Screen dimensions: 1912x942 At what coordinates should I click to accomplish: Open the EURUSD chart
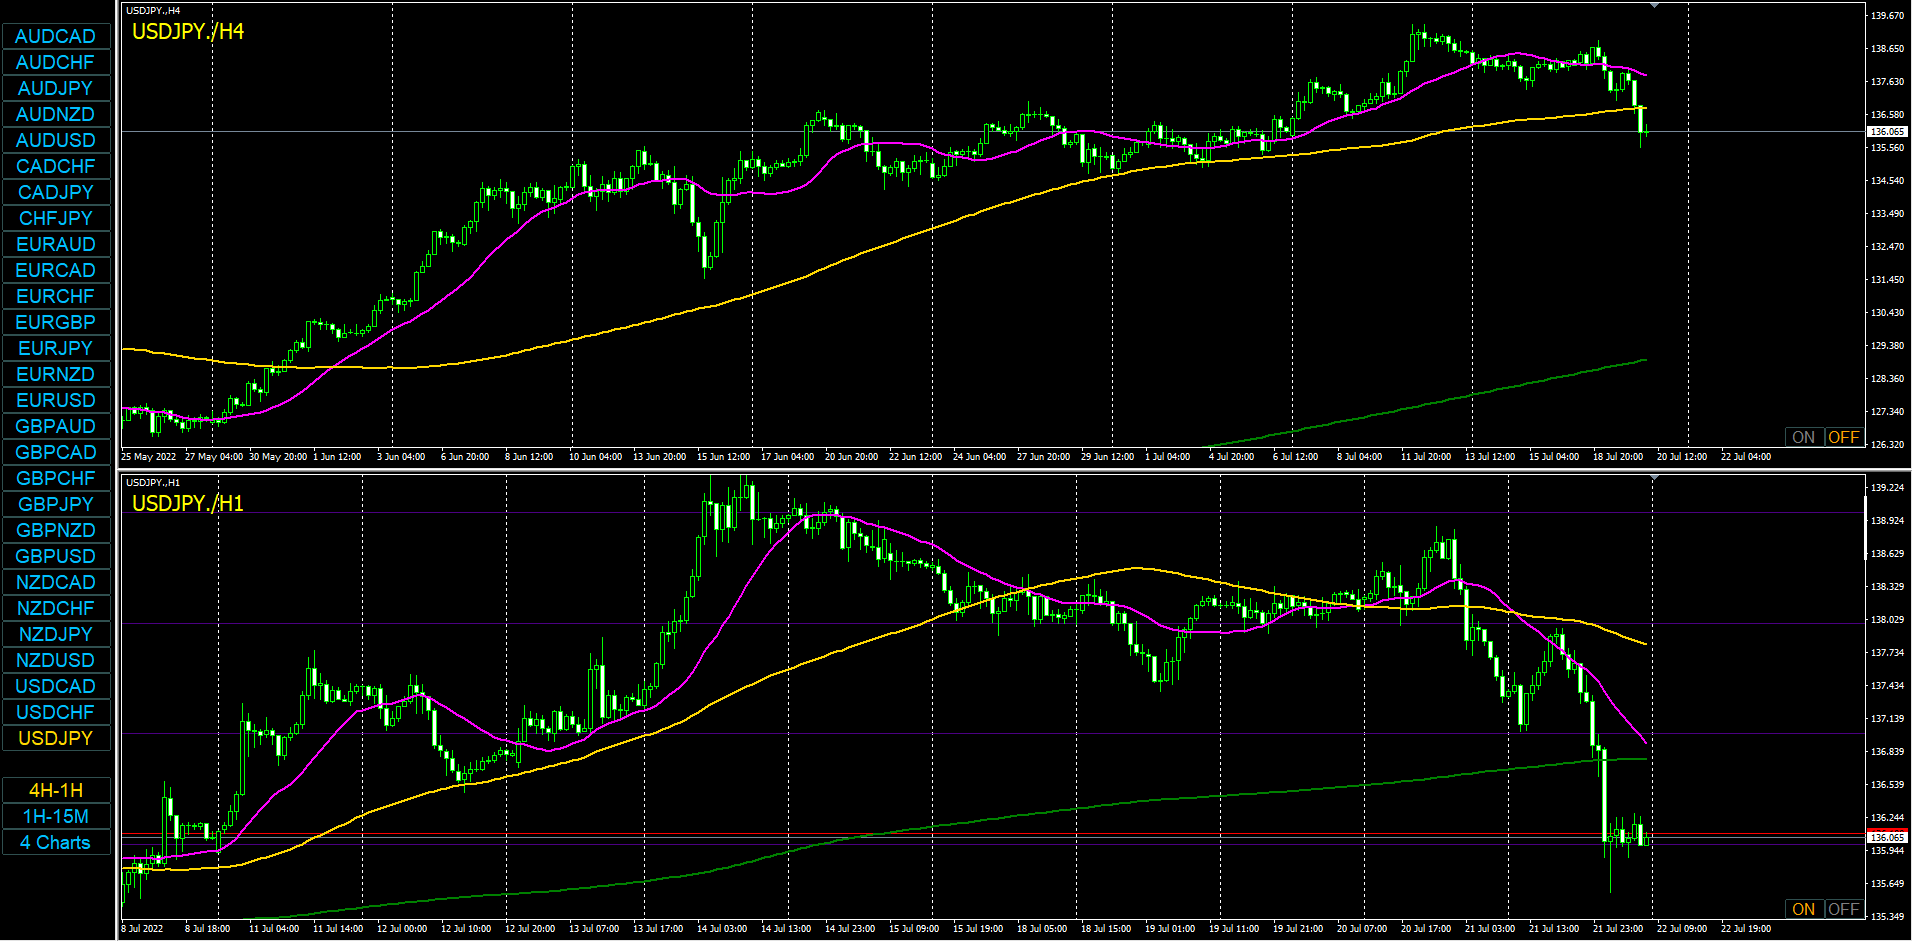pyautogui.click(x=56, y=400)
